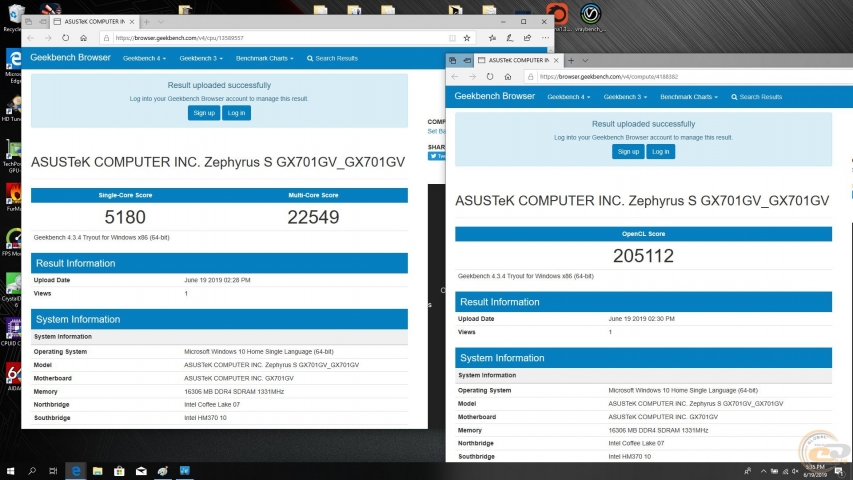Expand Geekbench 3 menu in left window
The image size is (853, 480).
pyautogui.click(x=201, y=58)
